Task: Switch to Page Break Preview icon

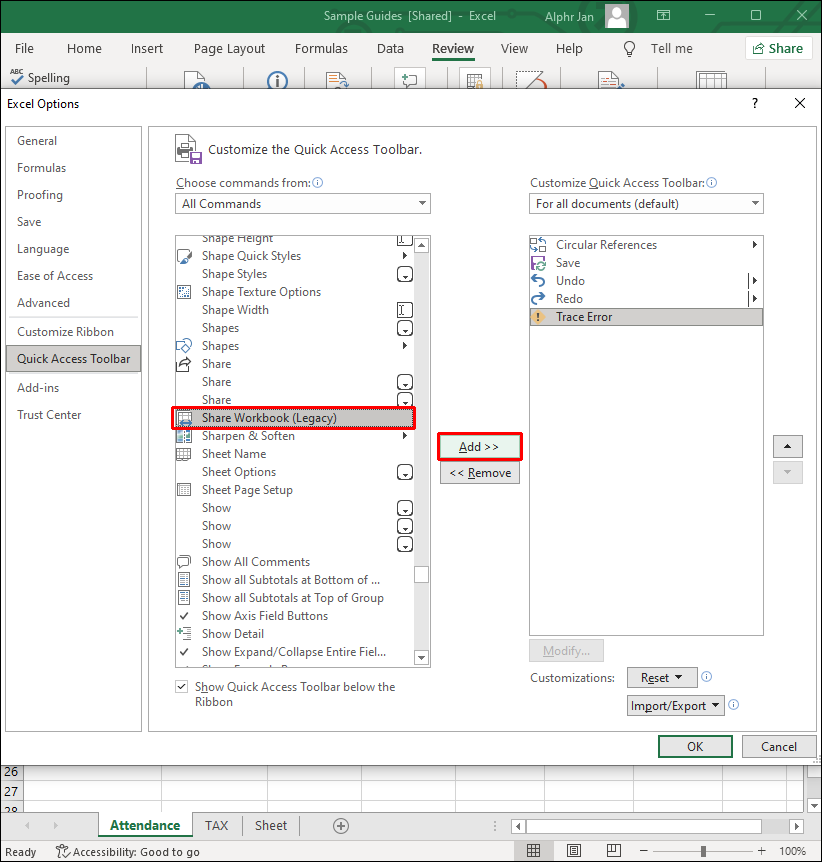Action: 614,851
